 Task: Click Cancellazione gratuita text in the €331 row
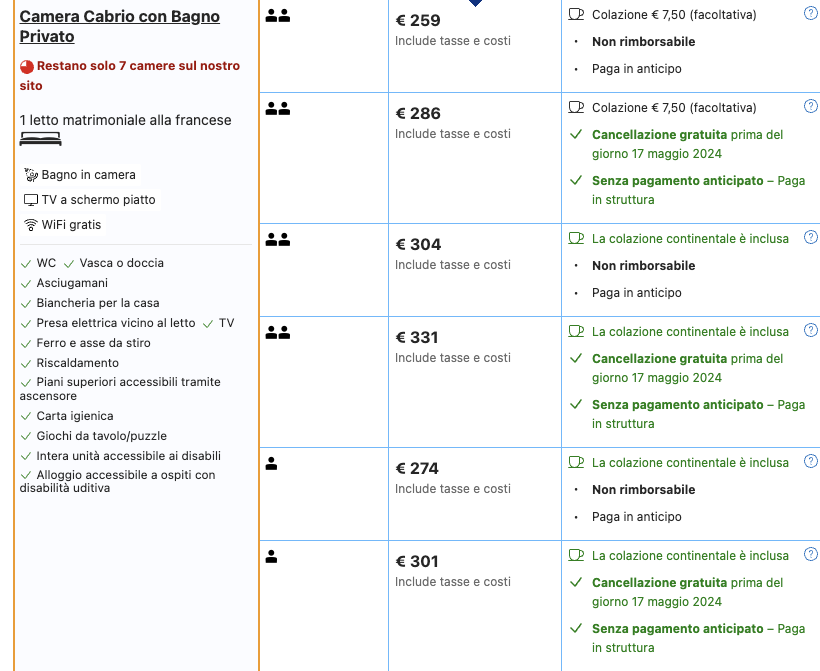coord(659,358)
